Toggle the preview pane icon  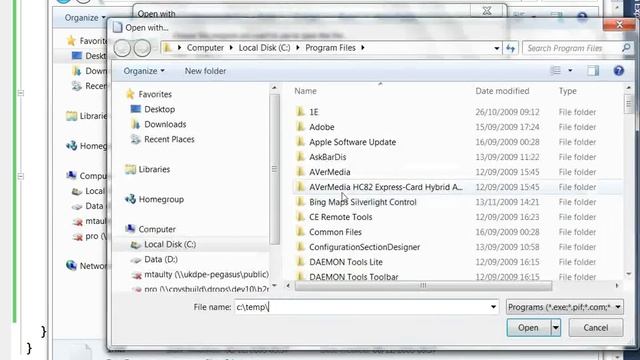(x=593, y=71)
